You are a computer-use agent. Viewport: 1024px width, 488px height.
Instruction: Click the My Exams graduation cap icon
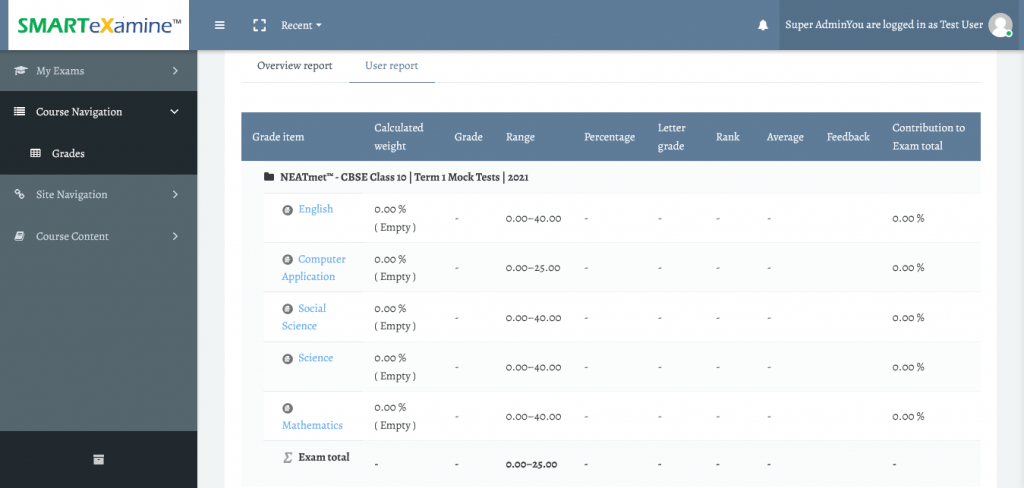(21, 71)
